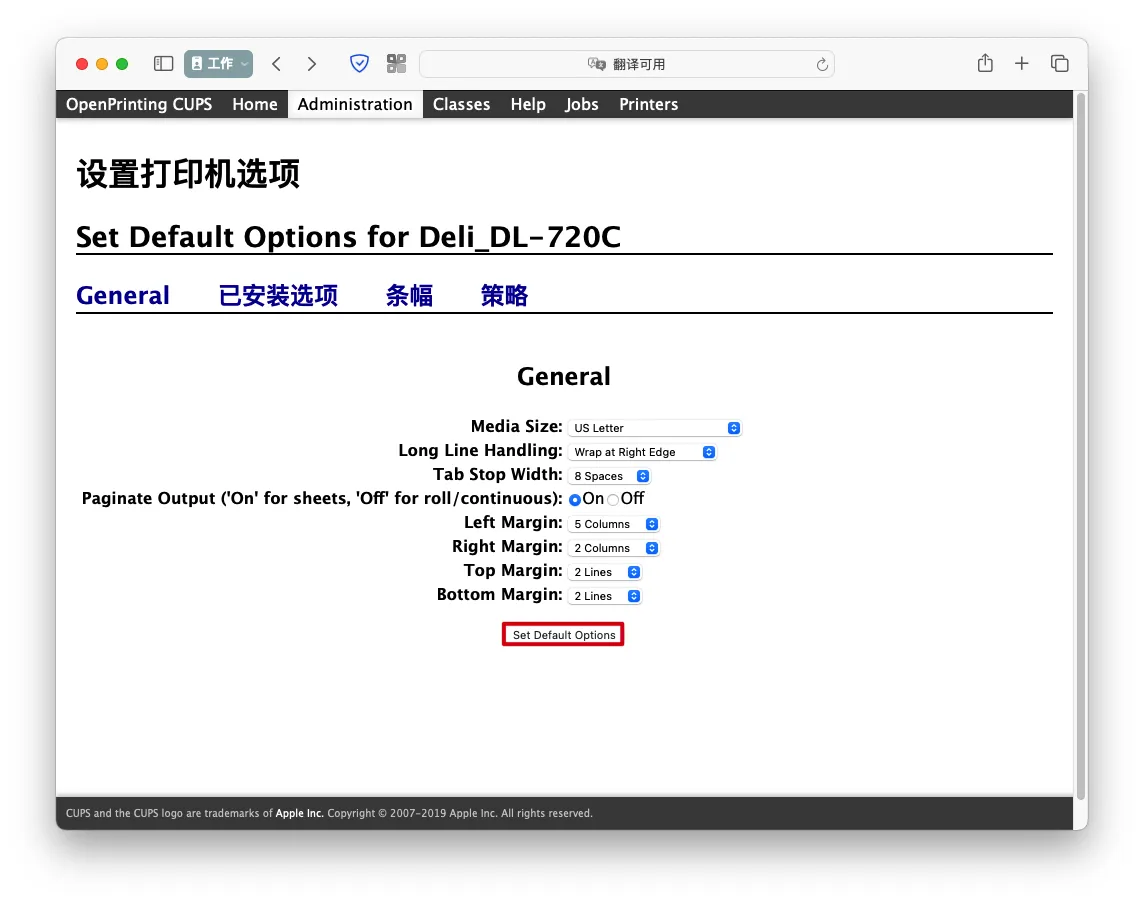Open the Media Size dropdown
The image size is (1144, 904).
point(655,428)
